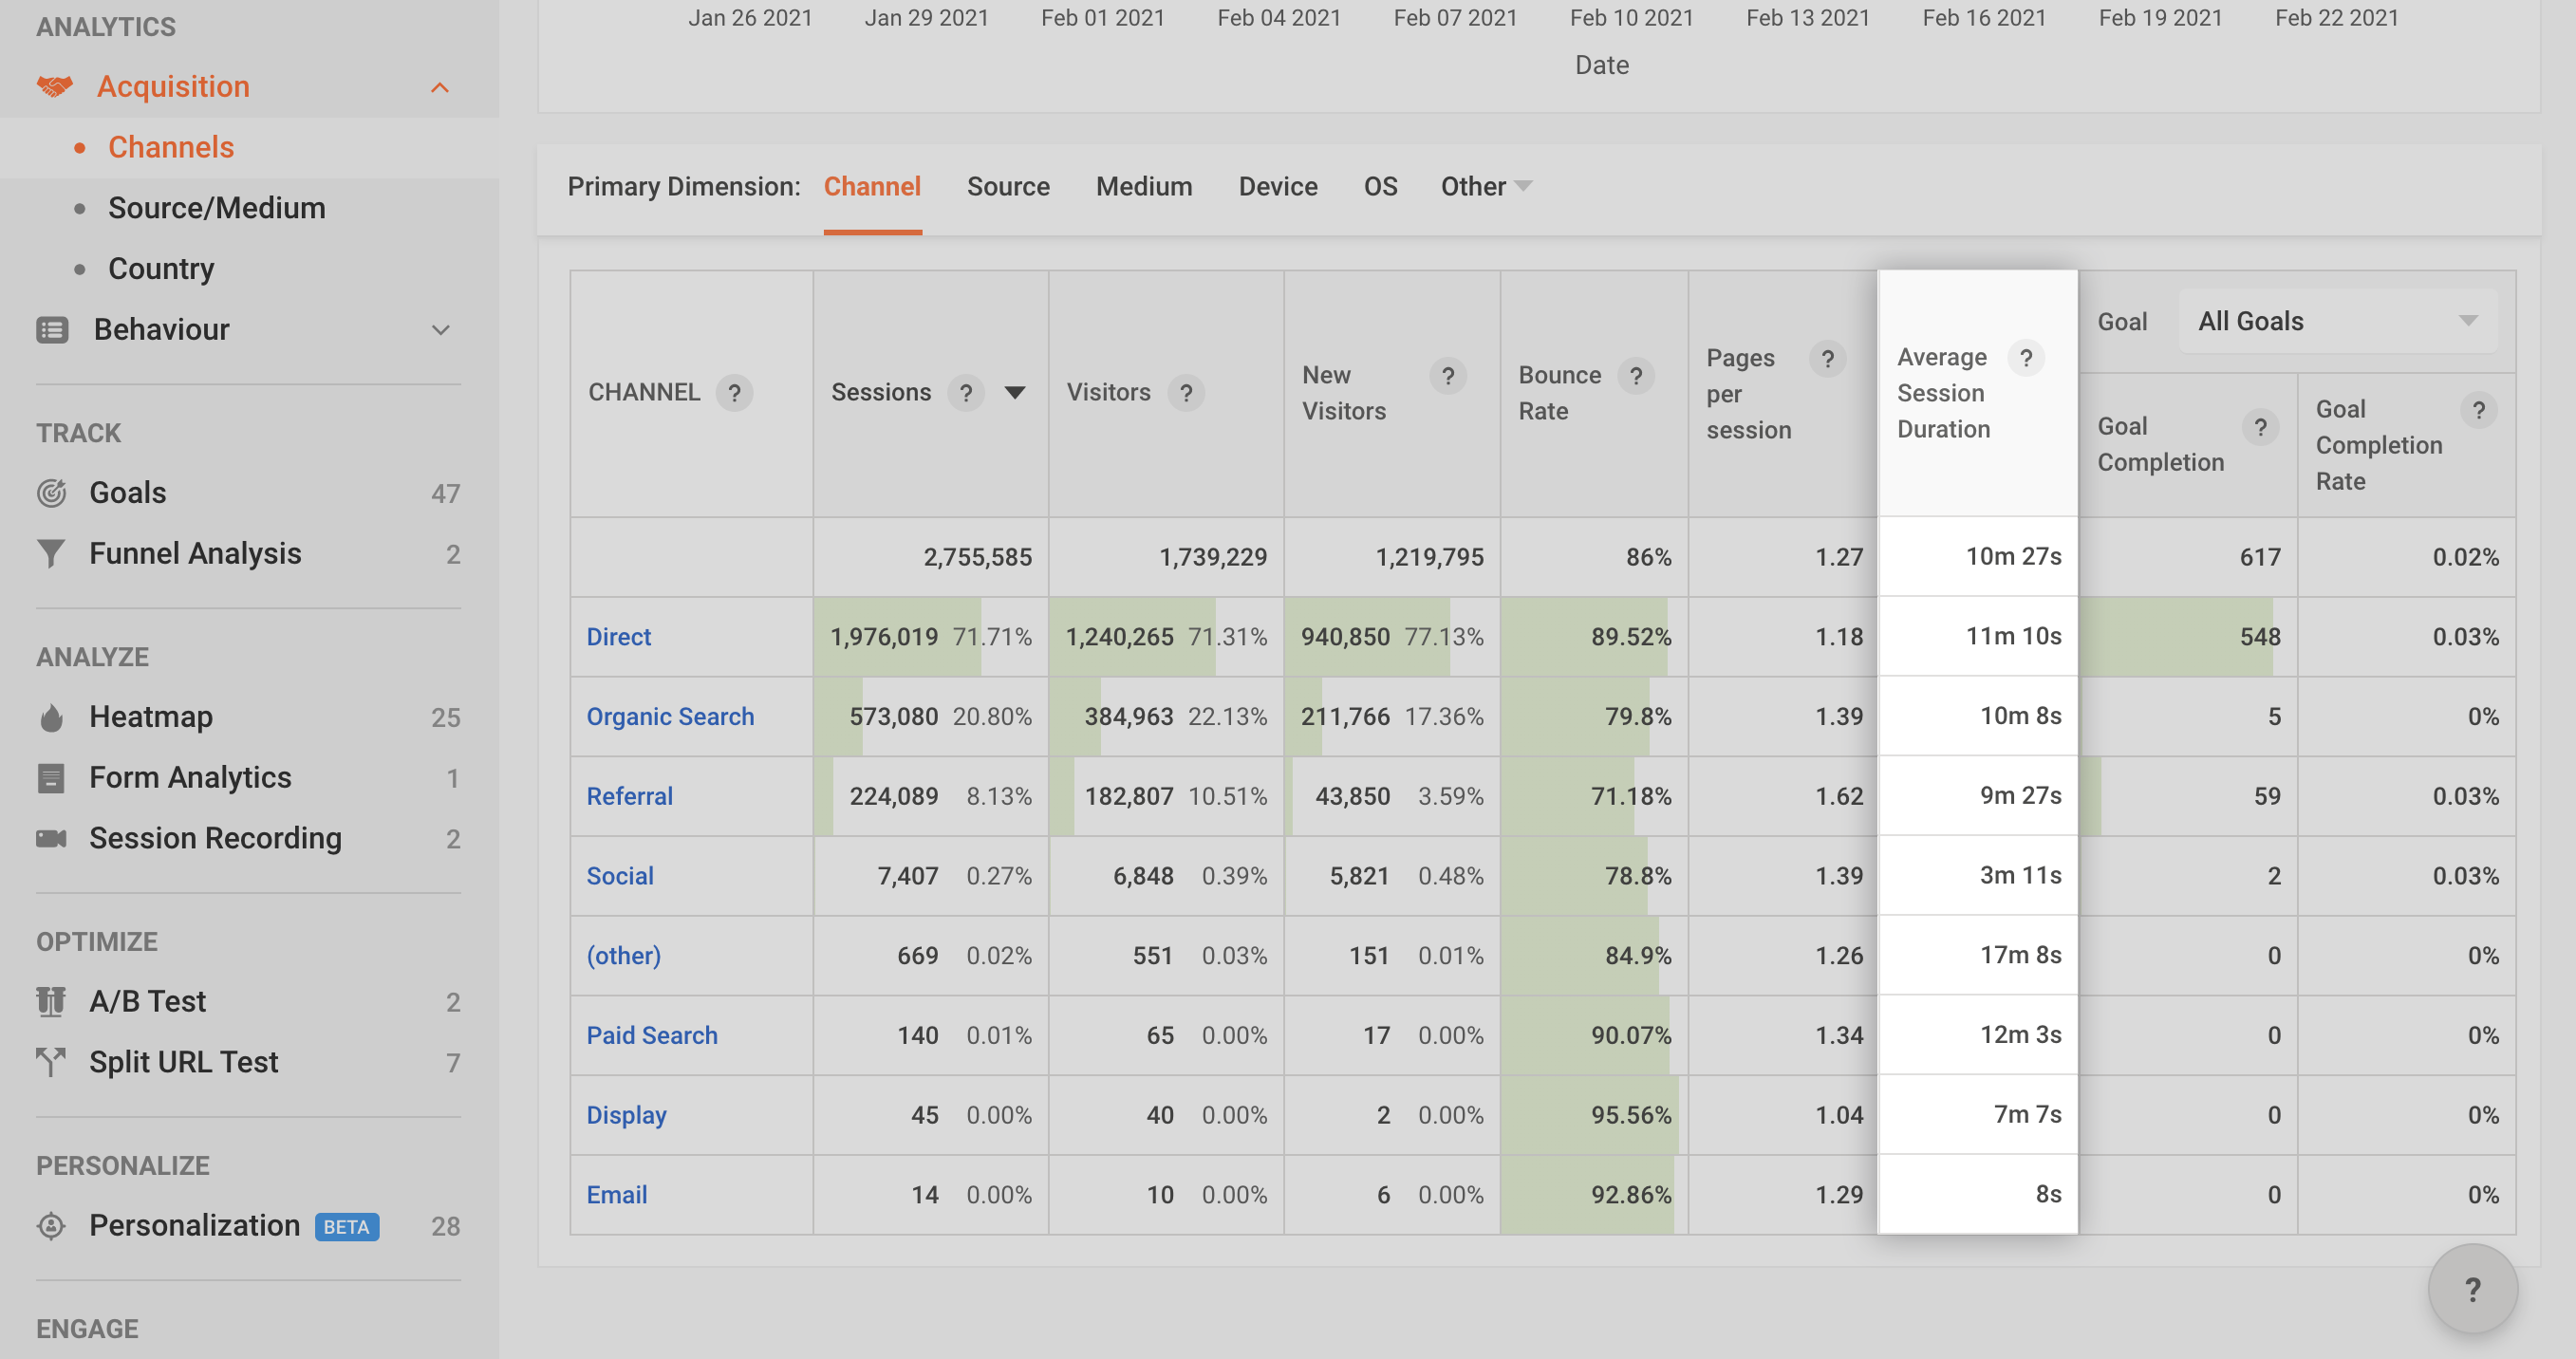Click the Personalization crosshair icon
Image resolution: width=2576 pixels, height=1359 pixels.
[51, 1226]
